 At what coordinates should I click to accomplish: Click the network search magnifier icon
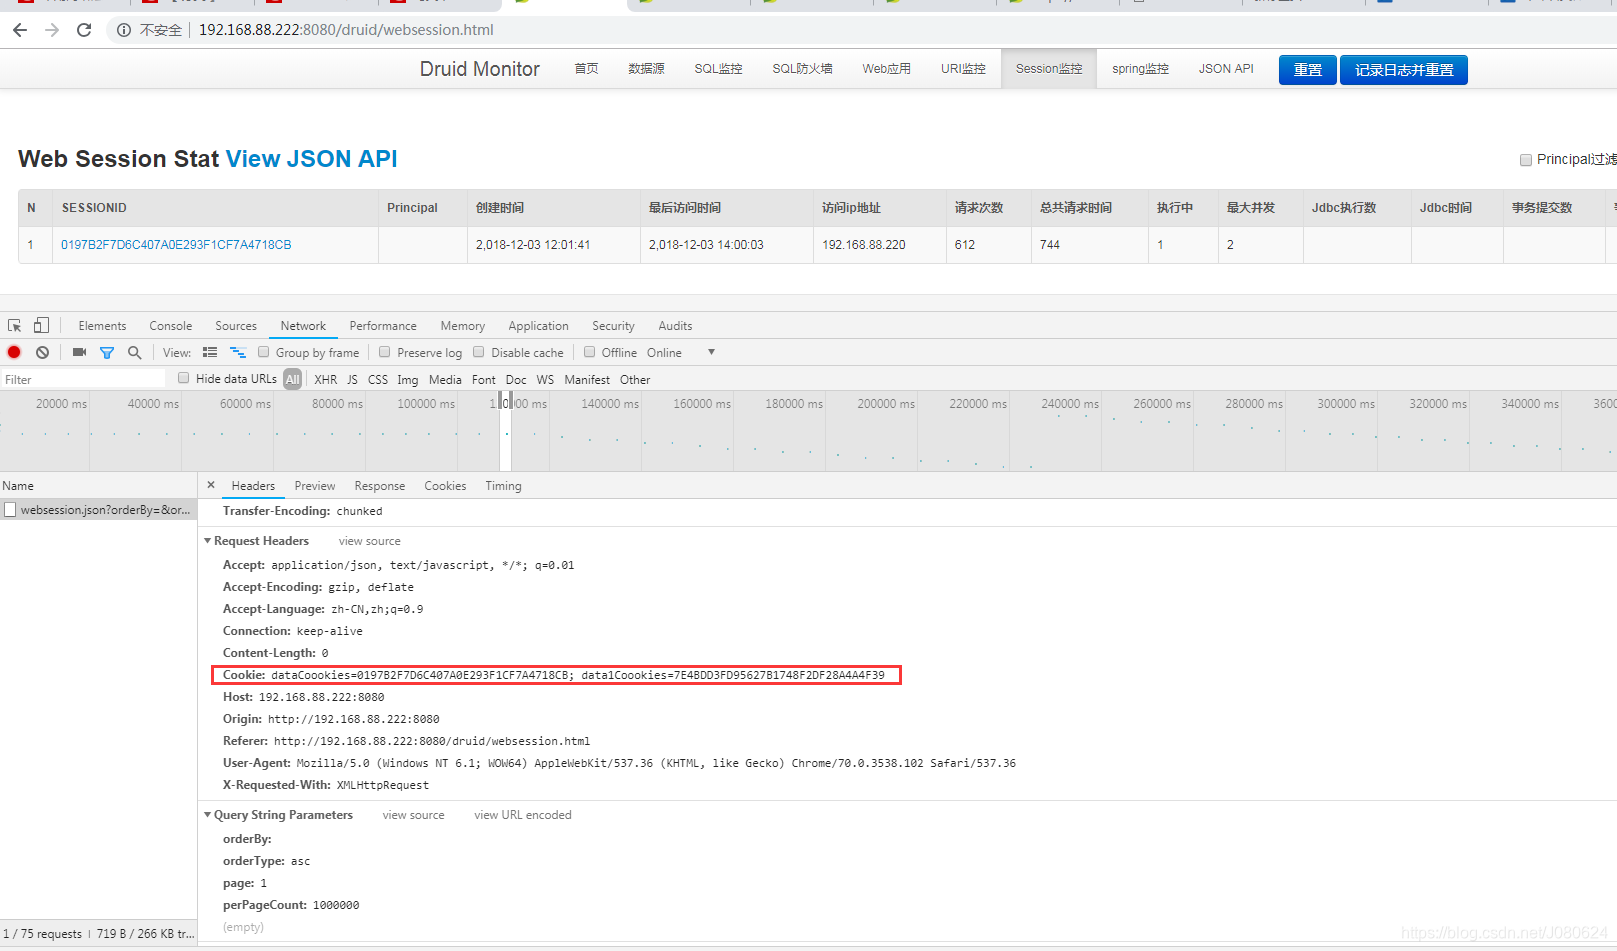(134, 352)
